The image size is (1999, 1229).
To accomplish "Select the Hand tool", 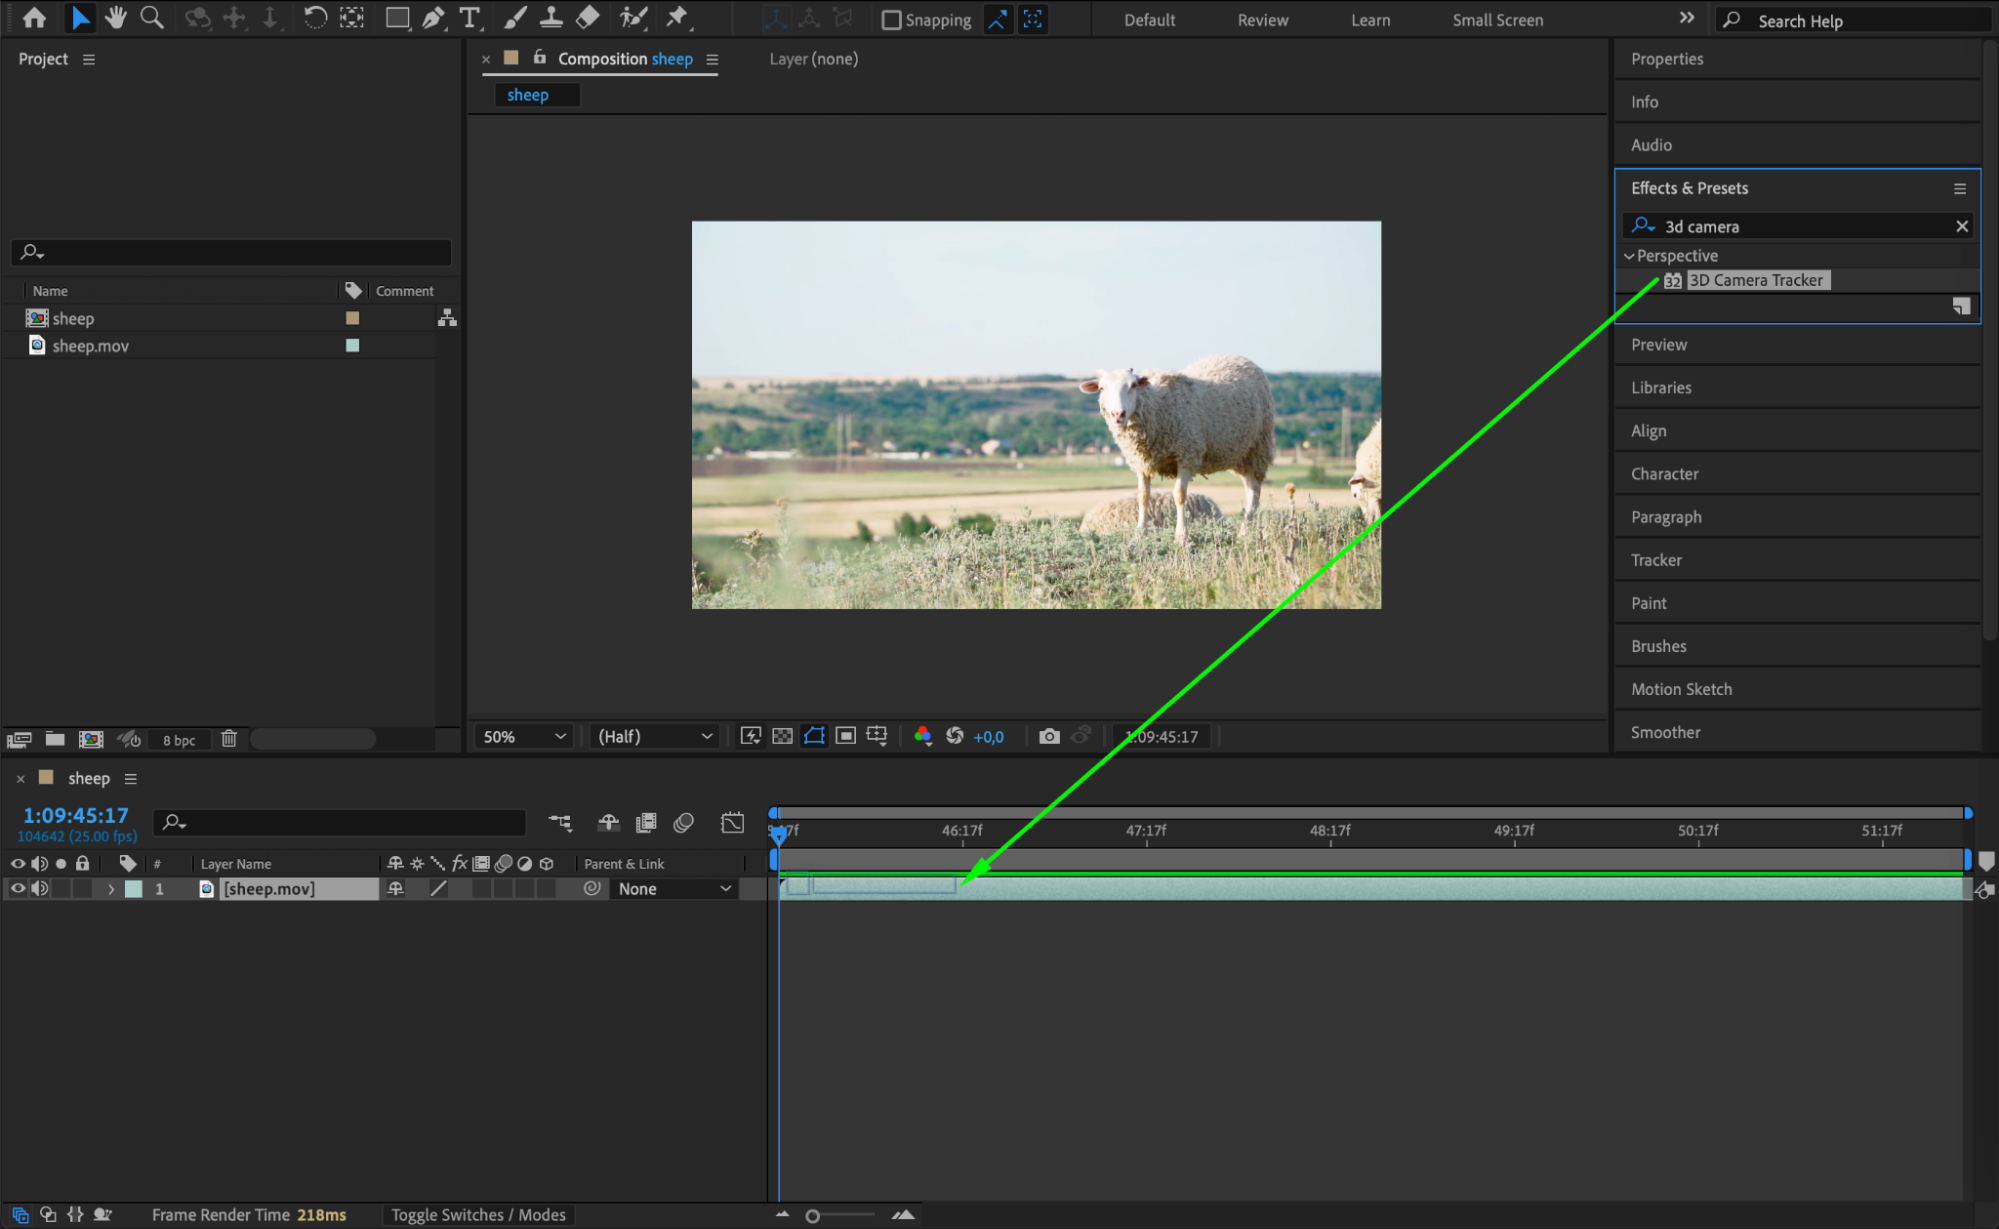I will [116, 17].
